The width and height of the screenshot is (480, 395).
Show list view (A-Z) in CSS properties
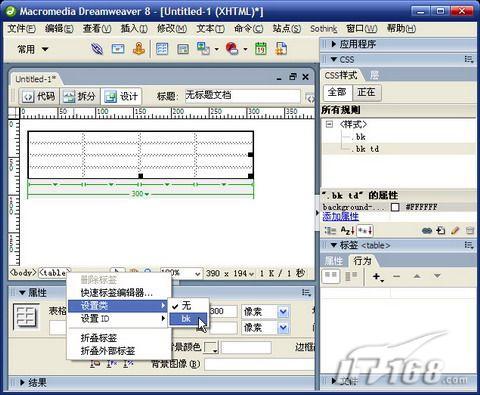[347, 231]
